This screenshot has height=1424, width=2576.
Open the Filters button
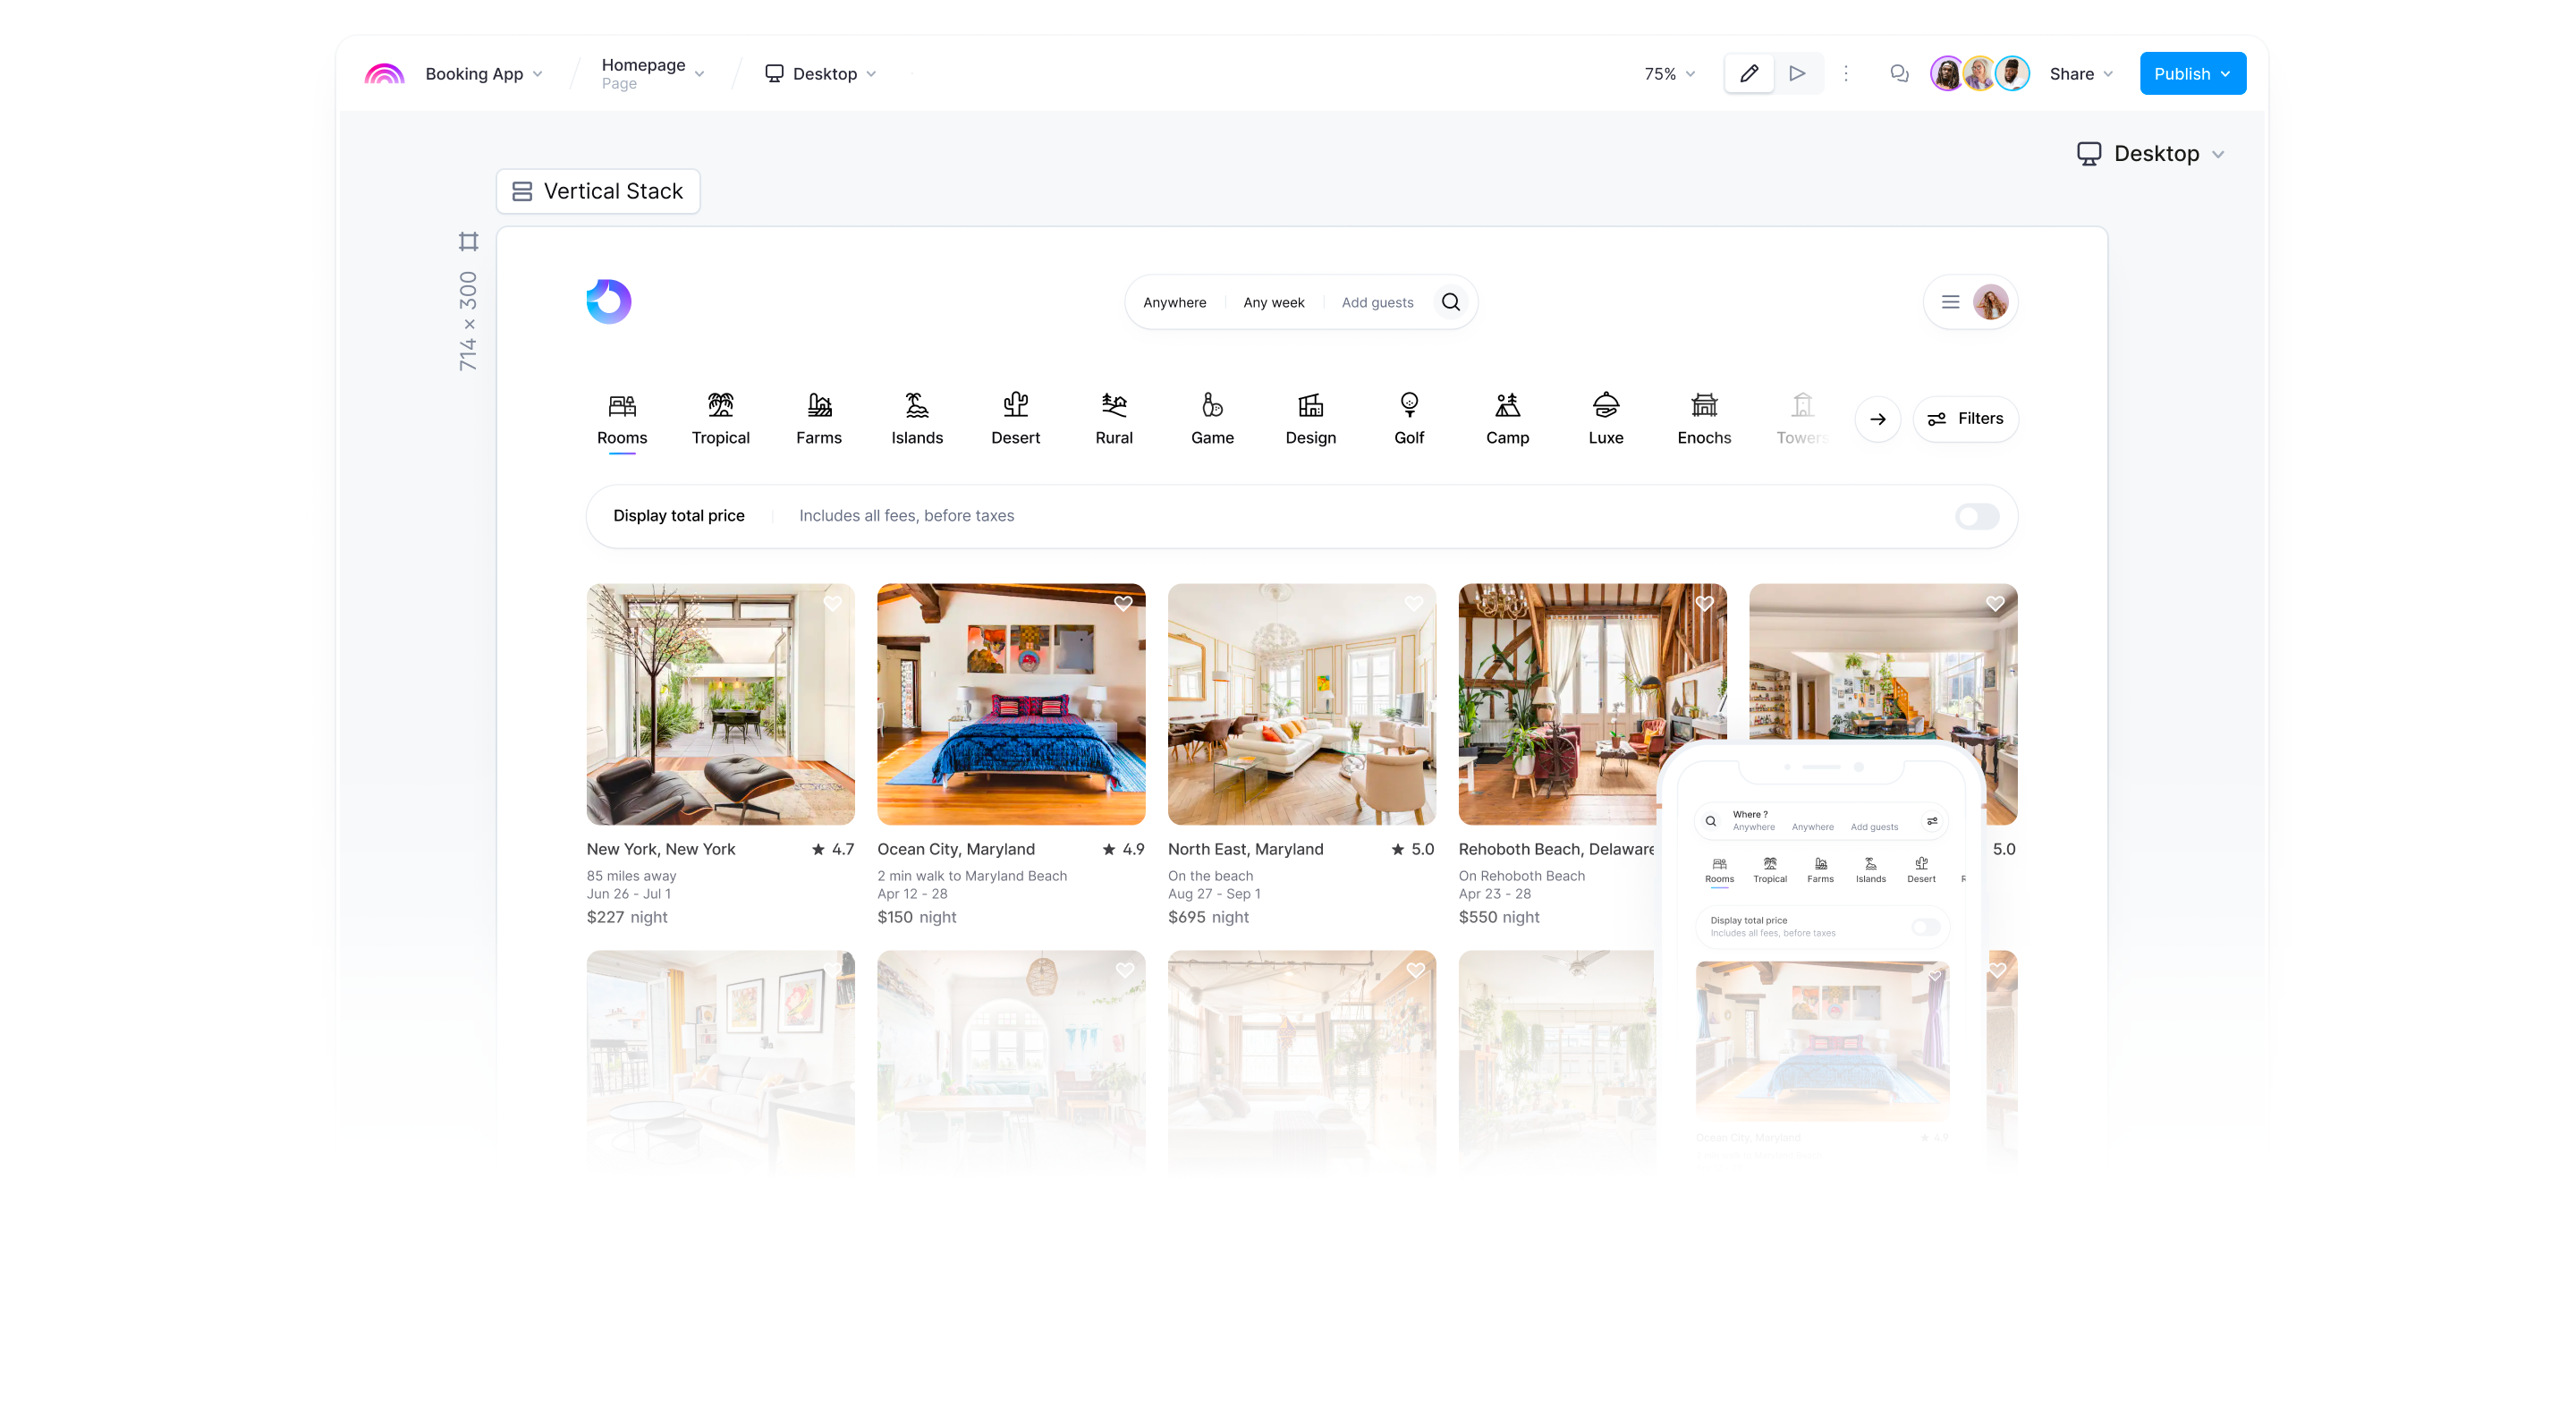coord(1965,419)
